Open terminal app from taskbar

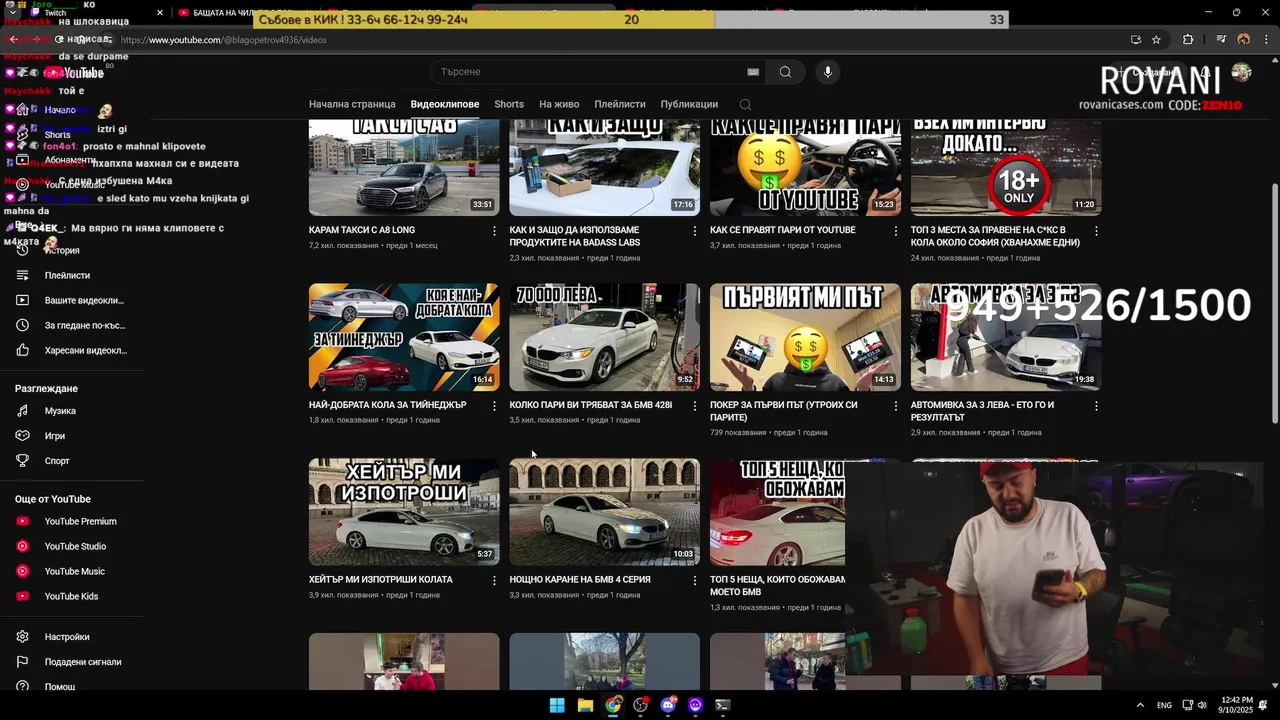tap(723, 705)
